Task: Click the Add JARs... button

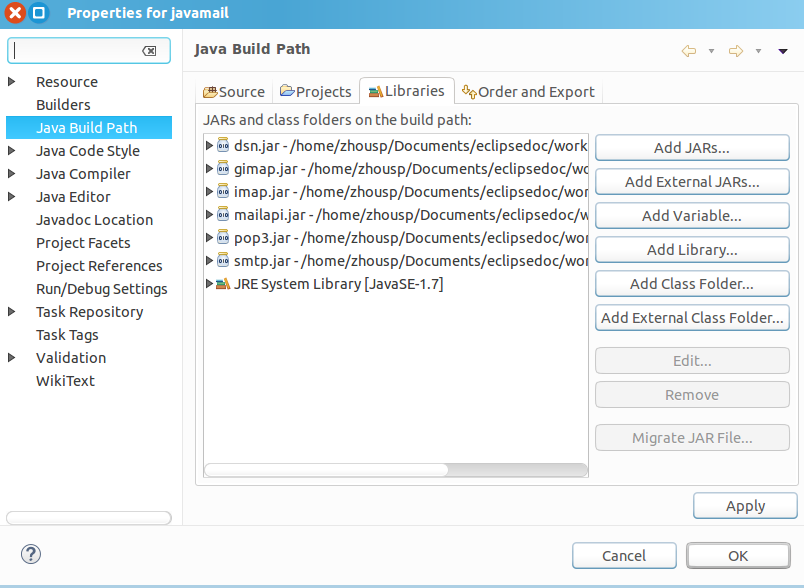Action: pyautogui.click(x=692, y=148)
